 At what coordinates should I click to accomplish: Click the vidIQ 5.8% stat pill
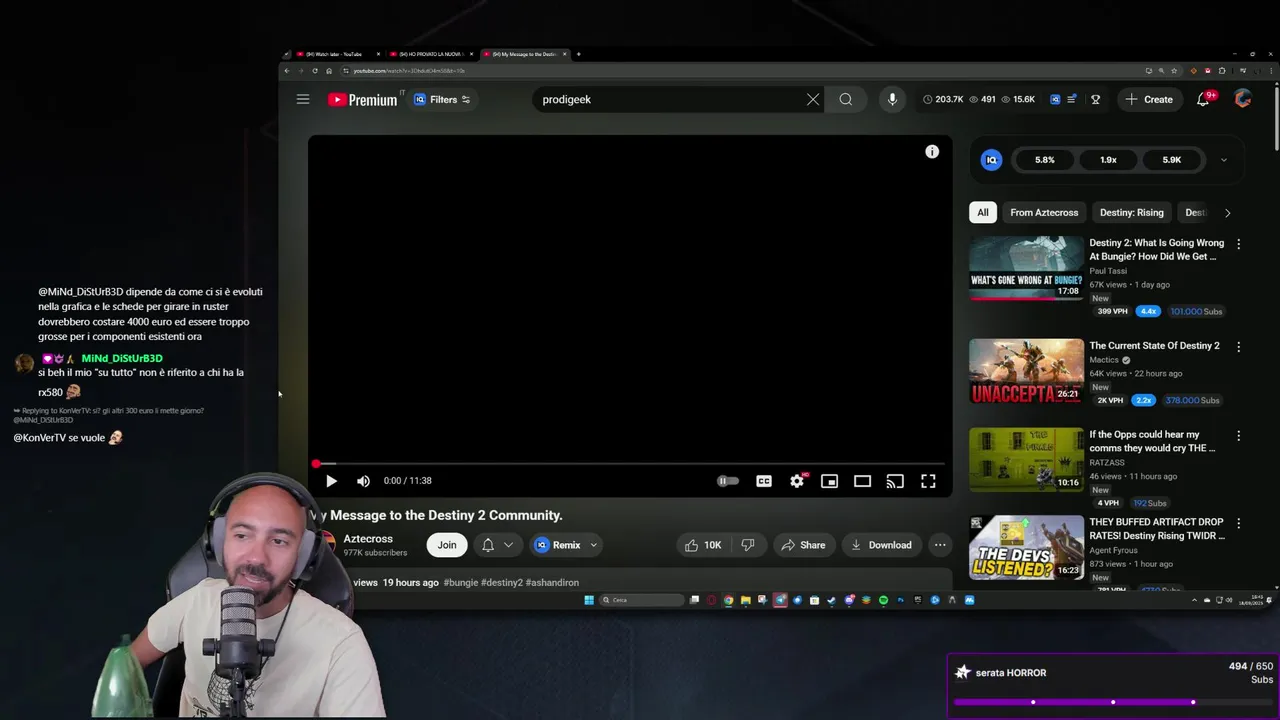pyautogui.click(x=1044, y=160)
